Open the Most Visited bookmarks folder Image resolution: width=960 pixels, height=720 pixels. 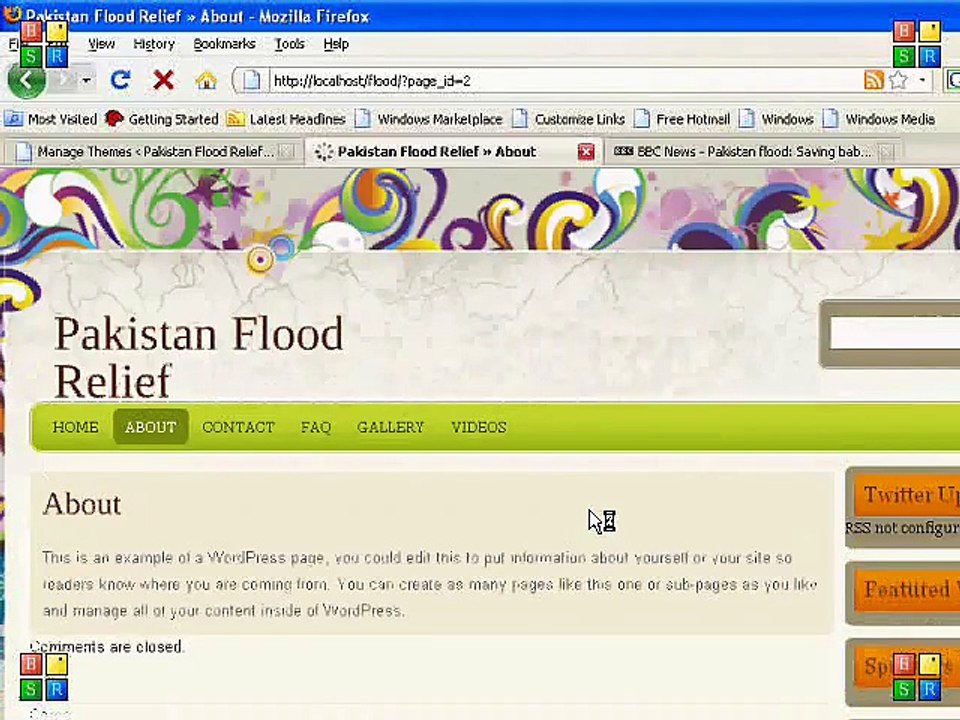[x=51, y=119]
